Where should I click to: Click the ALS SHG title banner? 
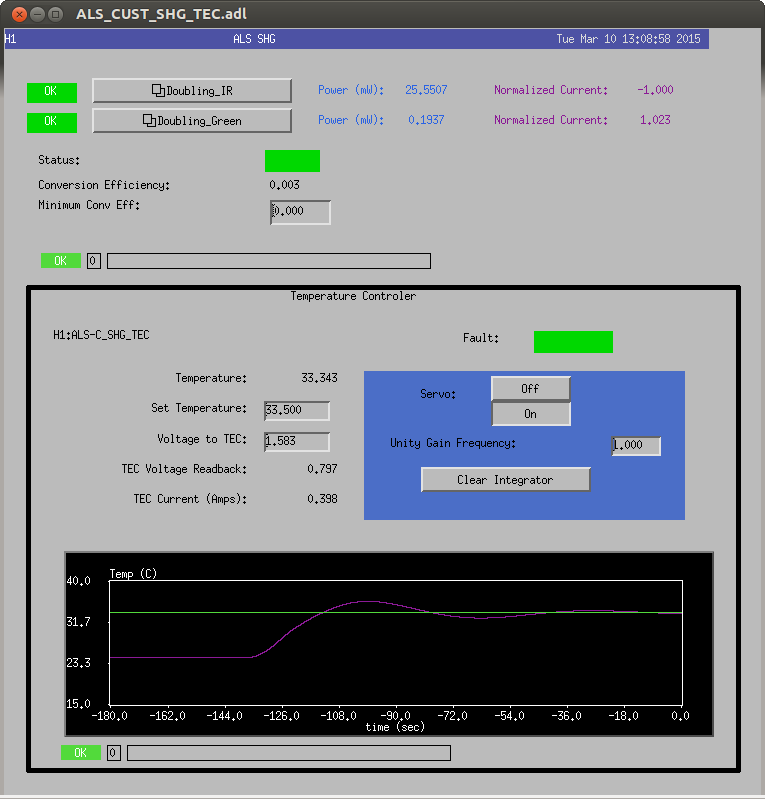click(254, 39)
